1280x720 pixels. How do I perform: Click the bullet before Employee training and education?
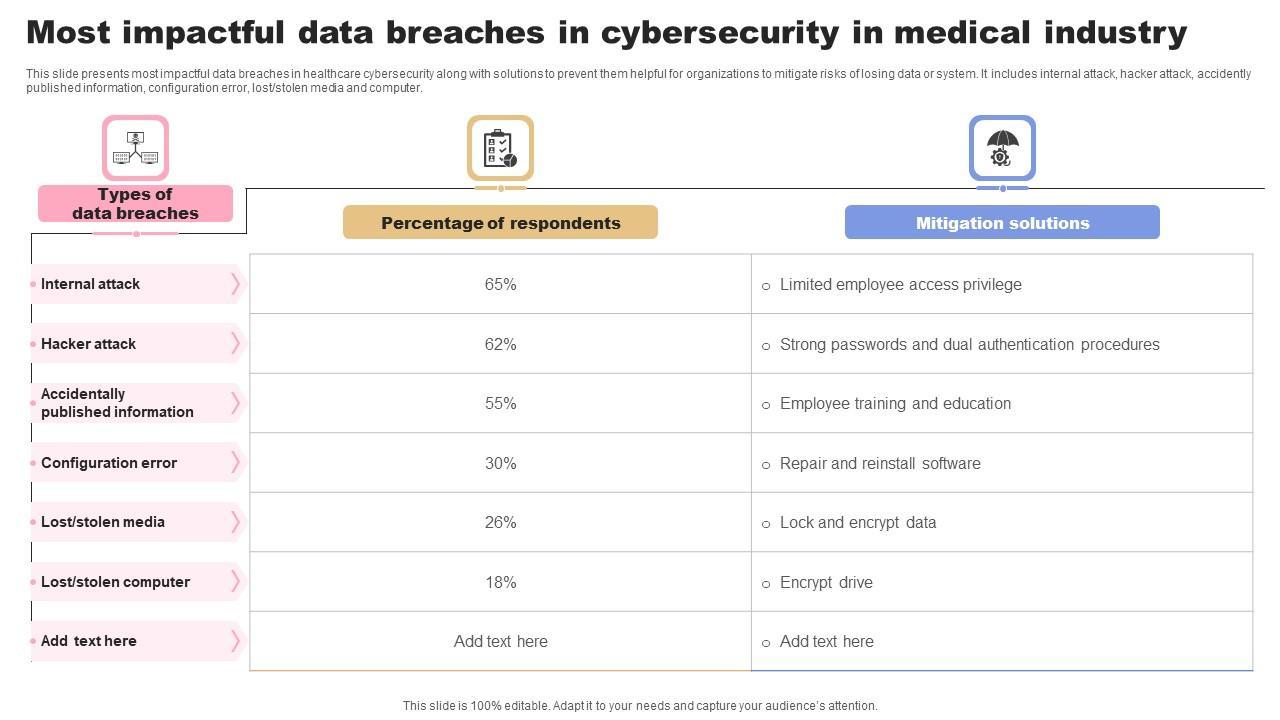(766, 405)
